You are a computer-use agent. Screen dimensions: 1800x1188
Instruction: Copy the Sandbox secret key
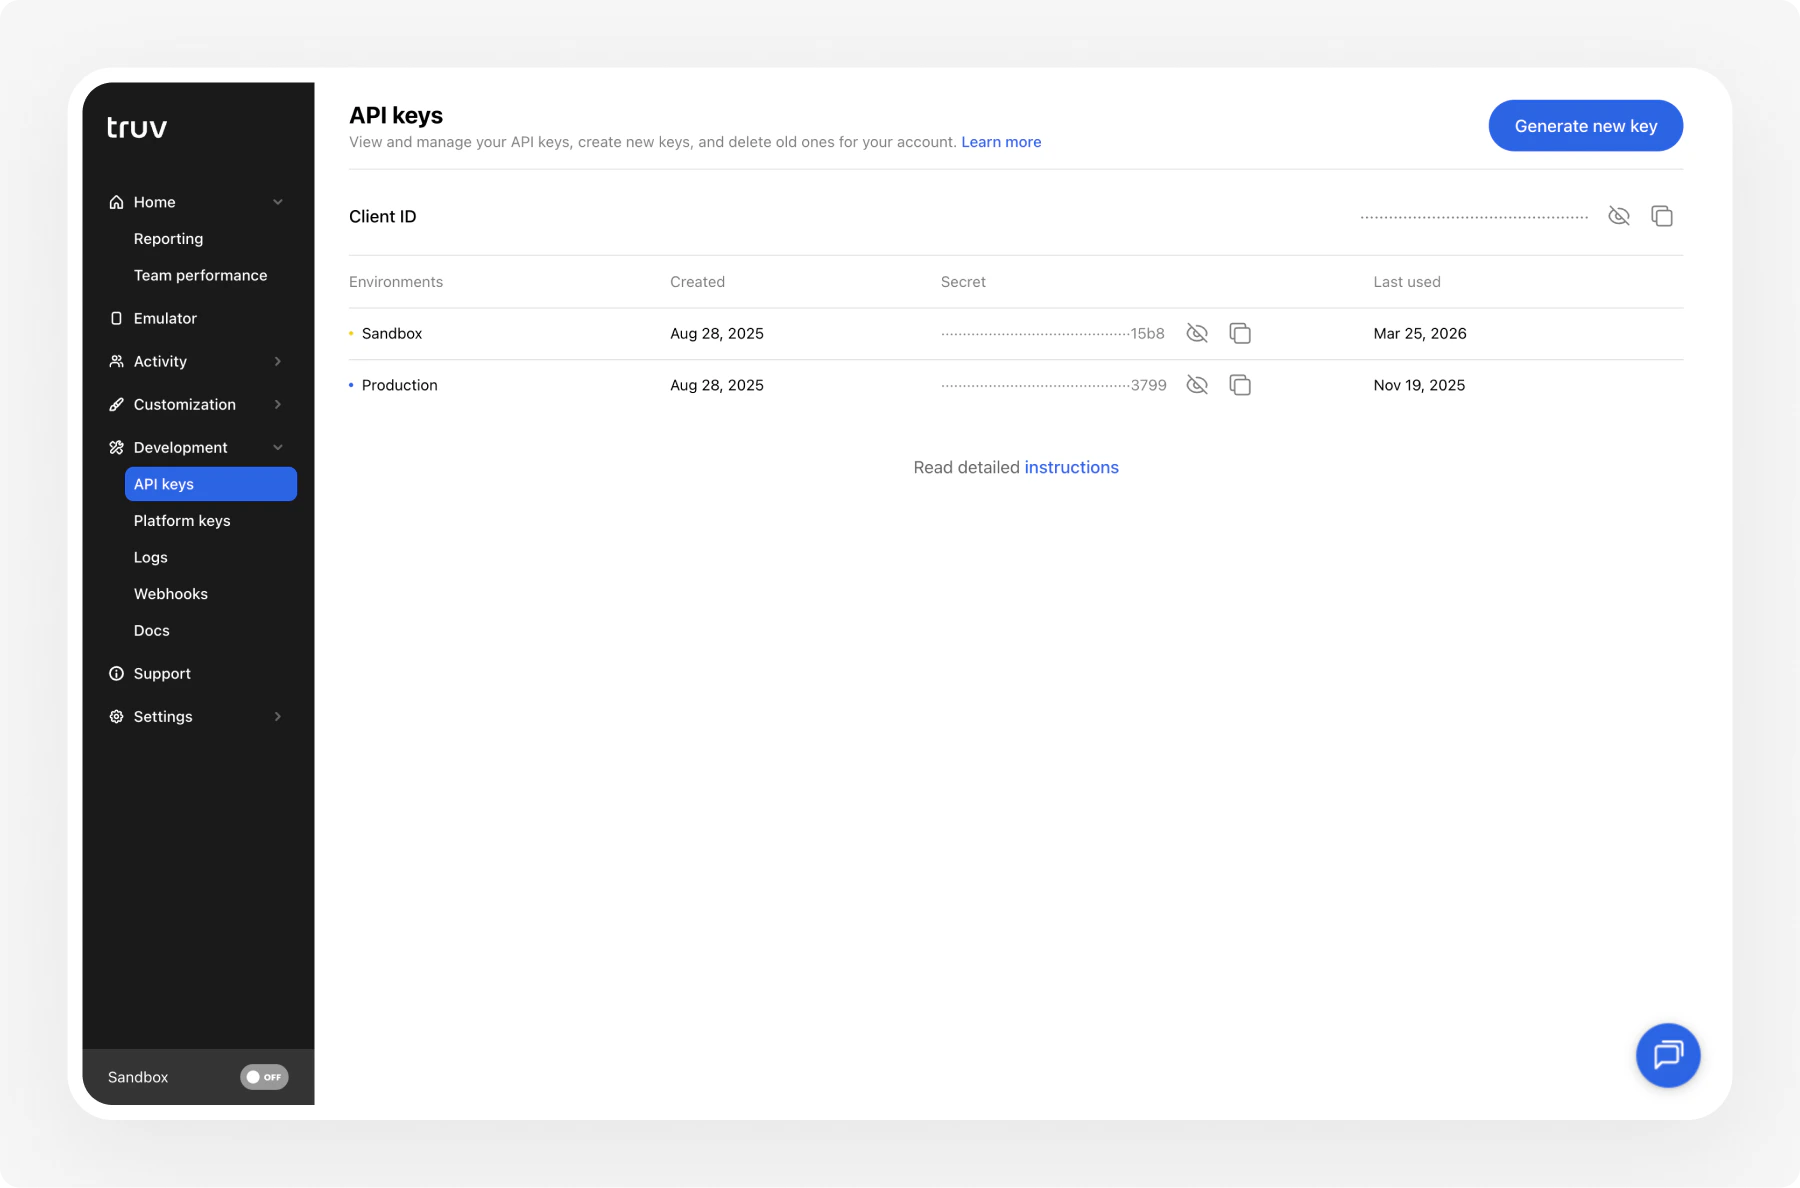click(1241, 333)
